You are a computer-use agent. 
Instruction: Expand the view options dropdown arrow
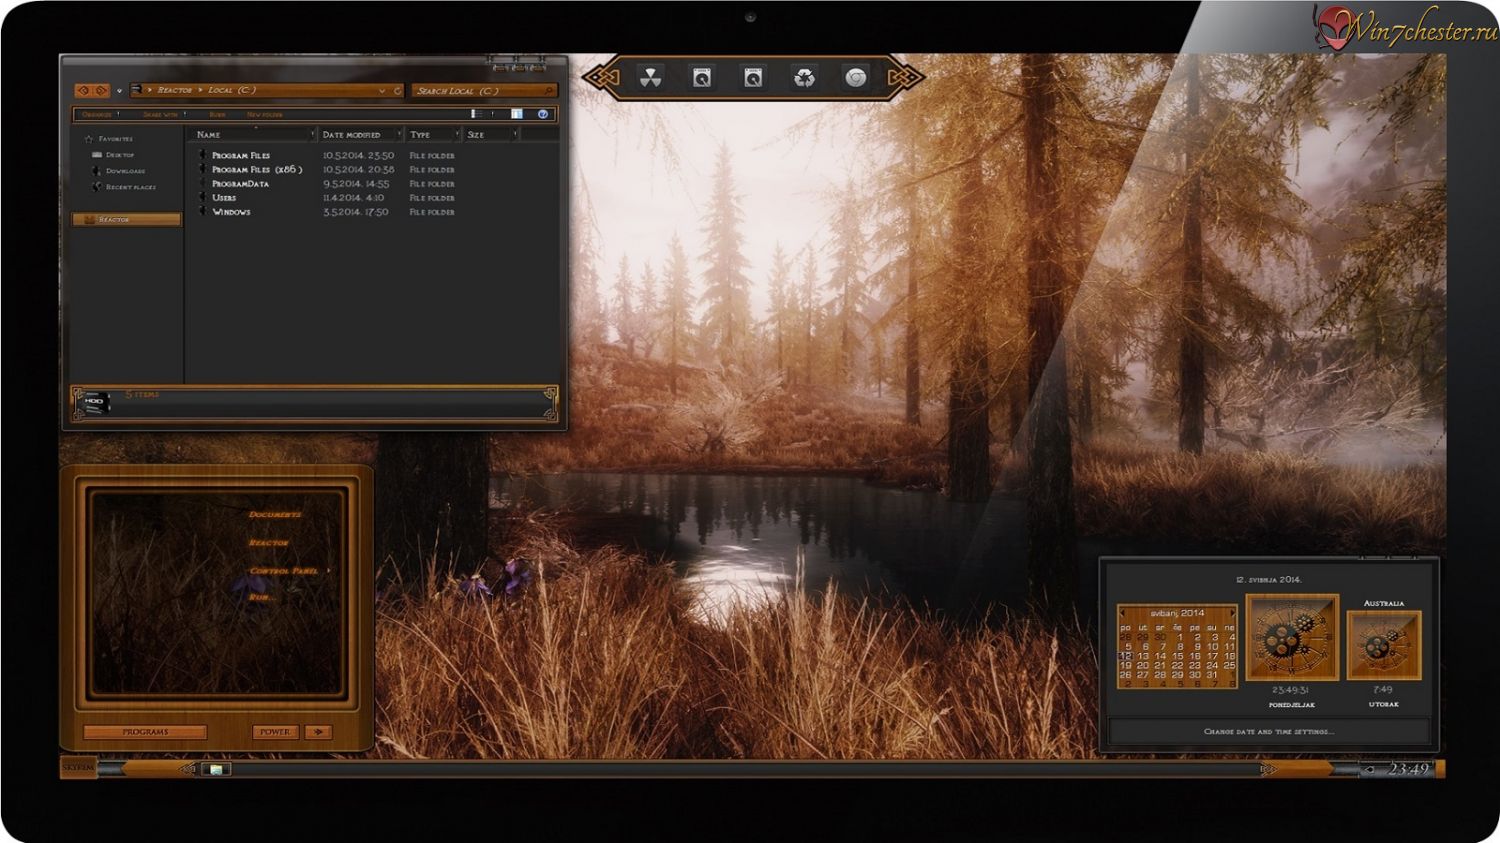pos(492,114)
